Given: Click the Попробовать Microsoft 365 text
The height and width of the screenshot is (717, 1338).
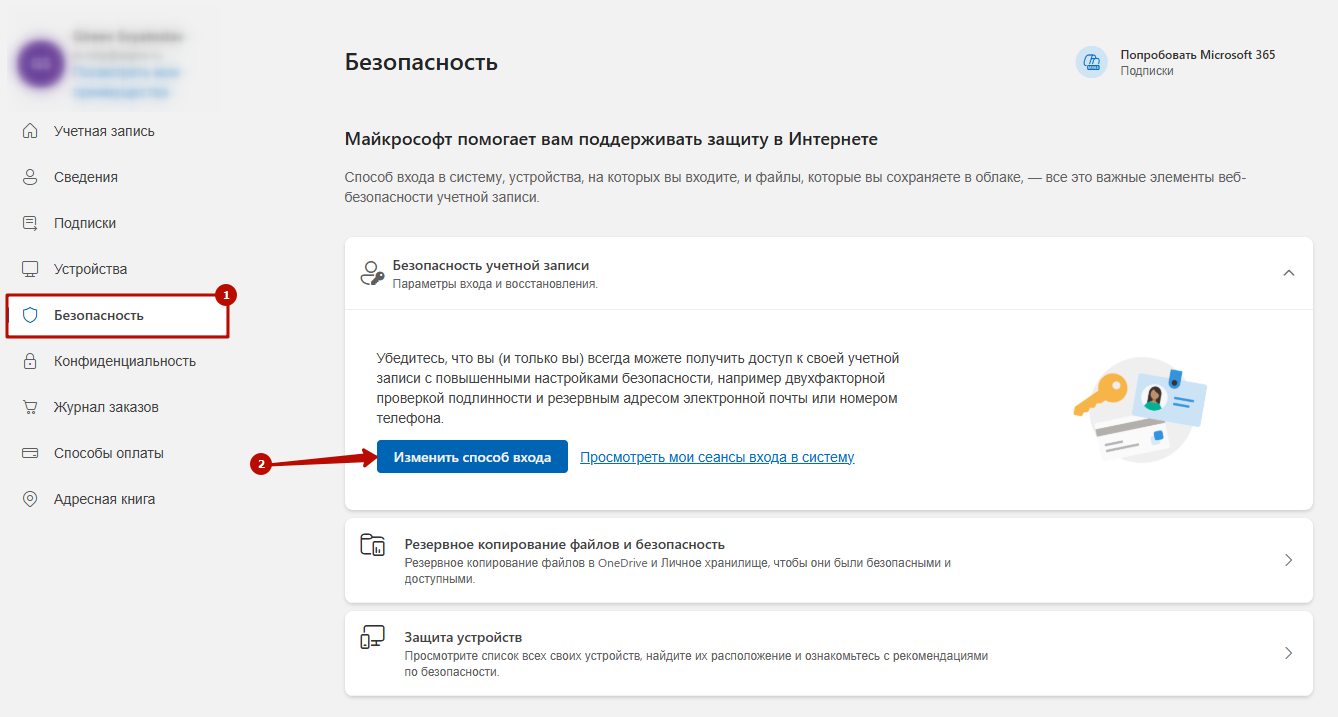Looking at the screenshot, I should 1197,55.
